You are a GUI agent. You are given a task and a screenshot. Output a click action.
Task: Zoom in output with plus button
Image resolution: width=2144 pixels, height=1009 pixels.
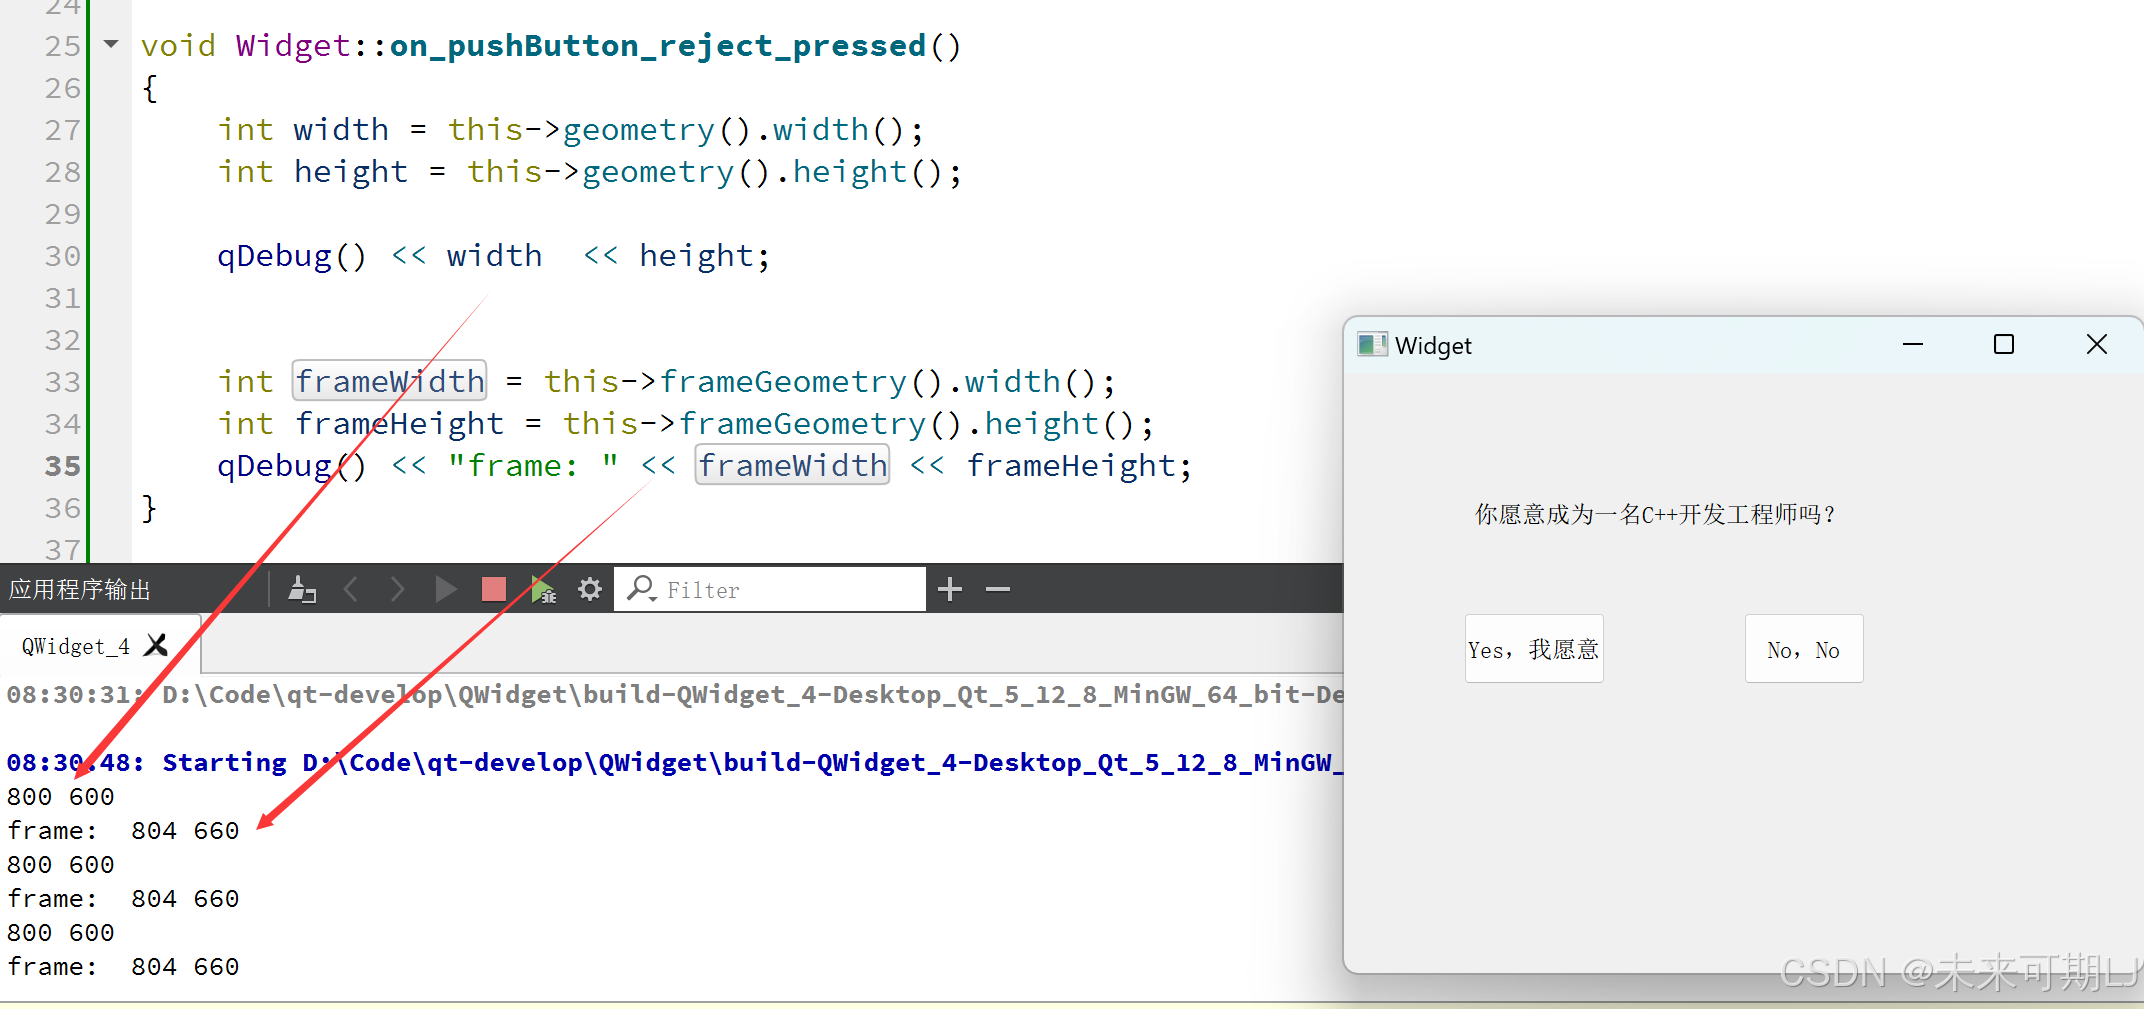[950, 589]
